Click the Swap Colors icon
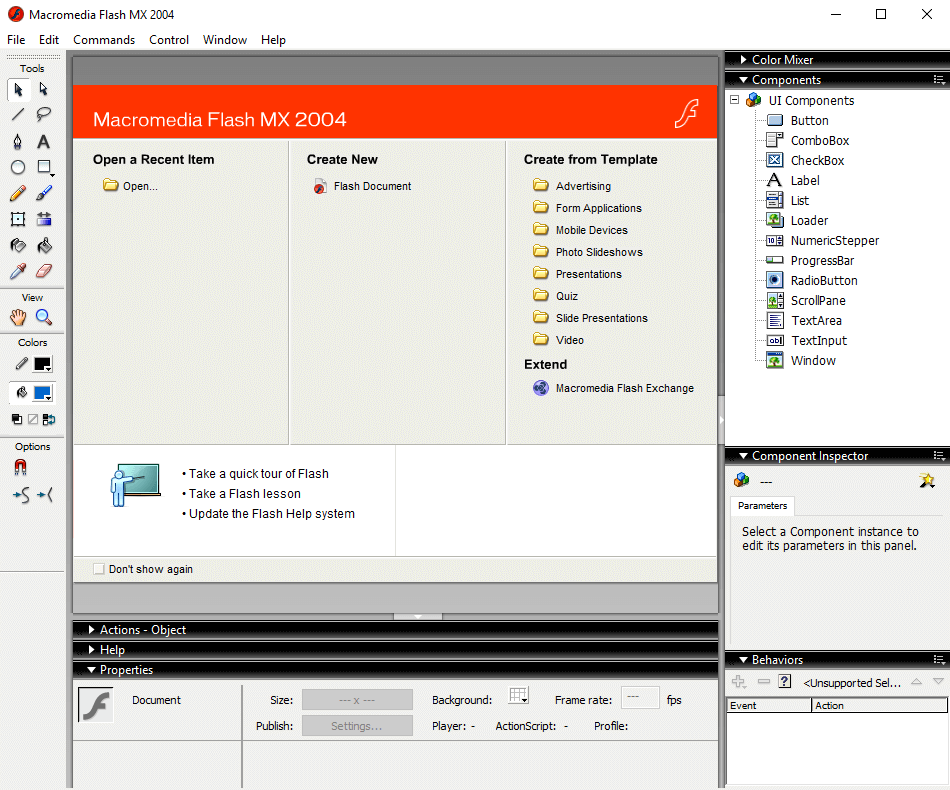This screenshot has width=950, height=790. click(x=48, y=419)
